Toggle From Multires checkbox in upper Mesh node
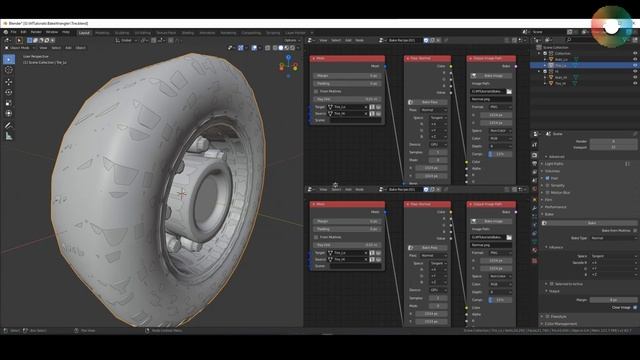640x360 pixels. [316, 91]
